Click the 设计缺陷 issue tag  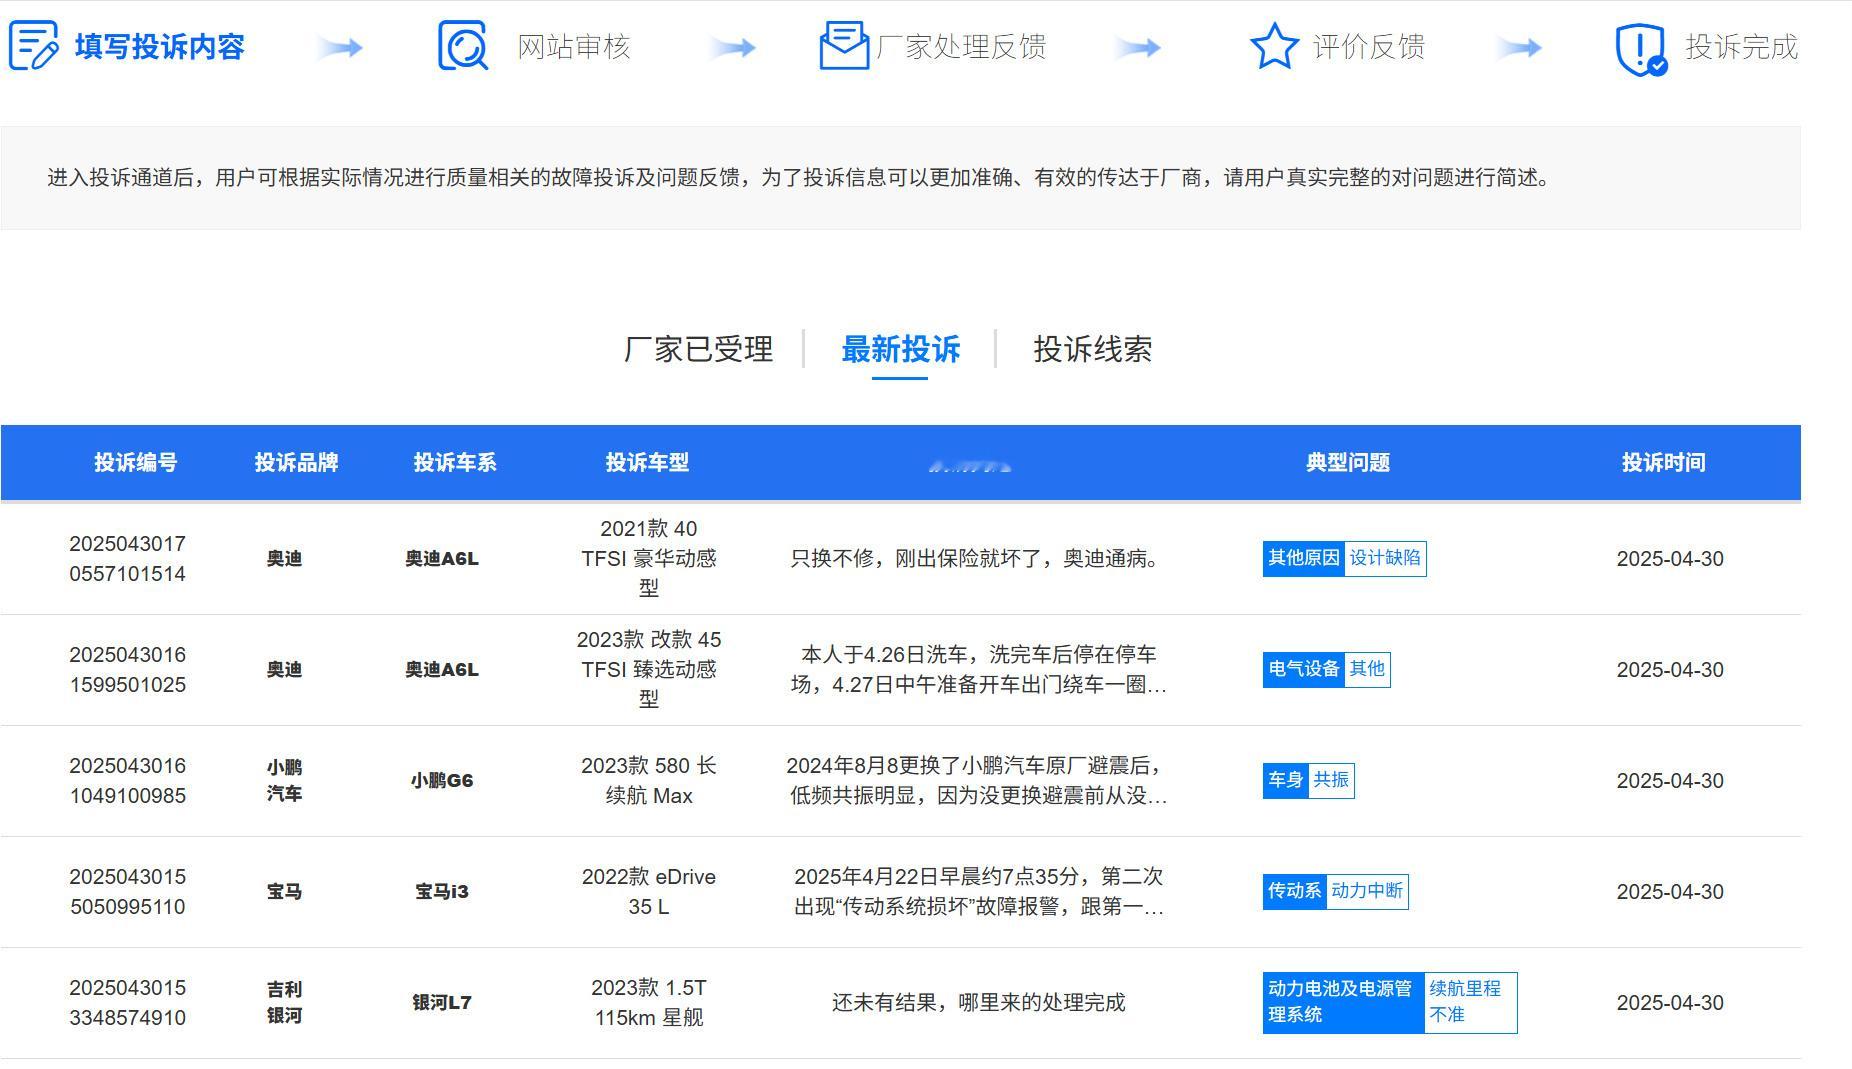click(x=1385, y=558)
